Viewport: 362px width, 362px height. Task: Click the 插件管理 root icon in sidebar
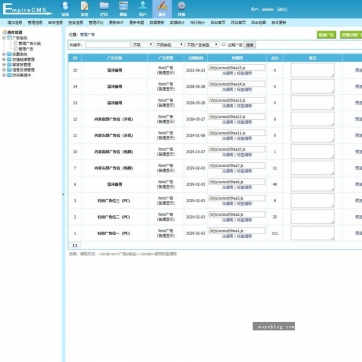pos(5,32)
